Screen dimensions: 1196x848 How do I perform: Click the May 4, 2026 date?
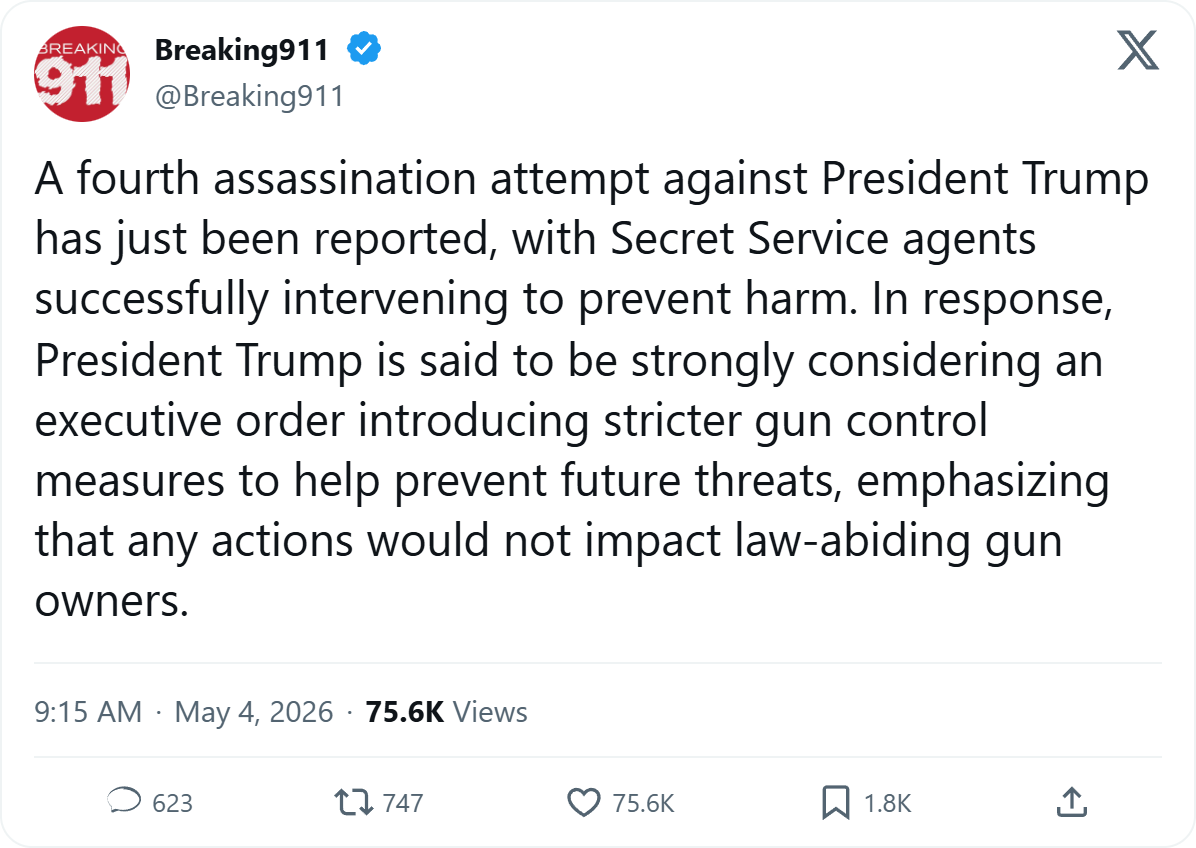253,711
